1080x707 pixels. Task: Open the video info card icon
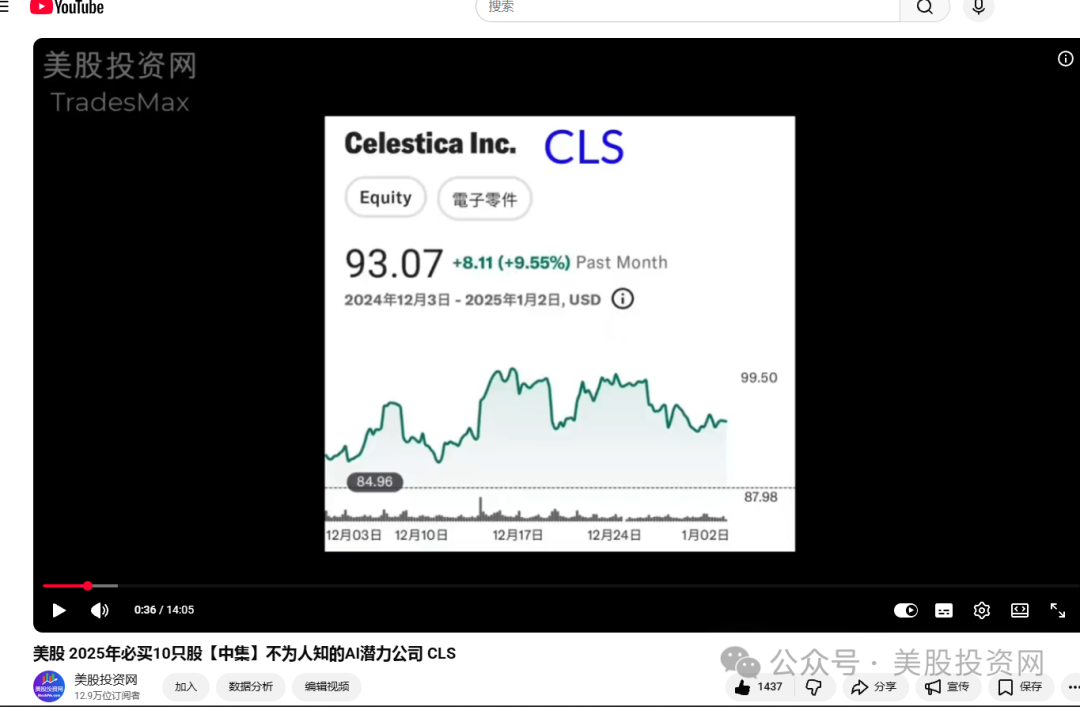coord(1065,59)
